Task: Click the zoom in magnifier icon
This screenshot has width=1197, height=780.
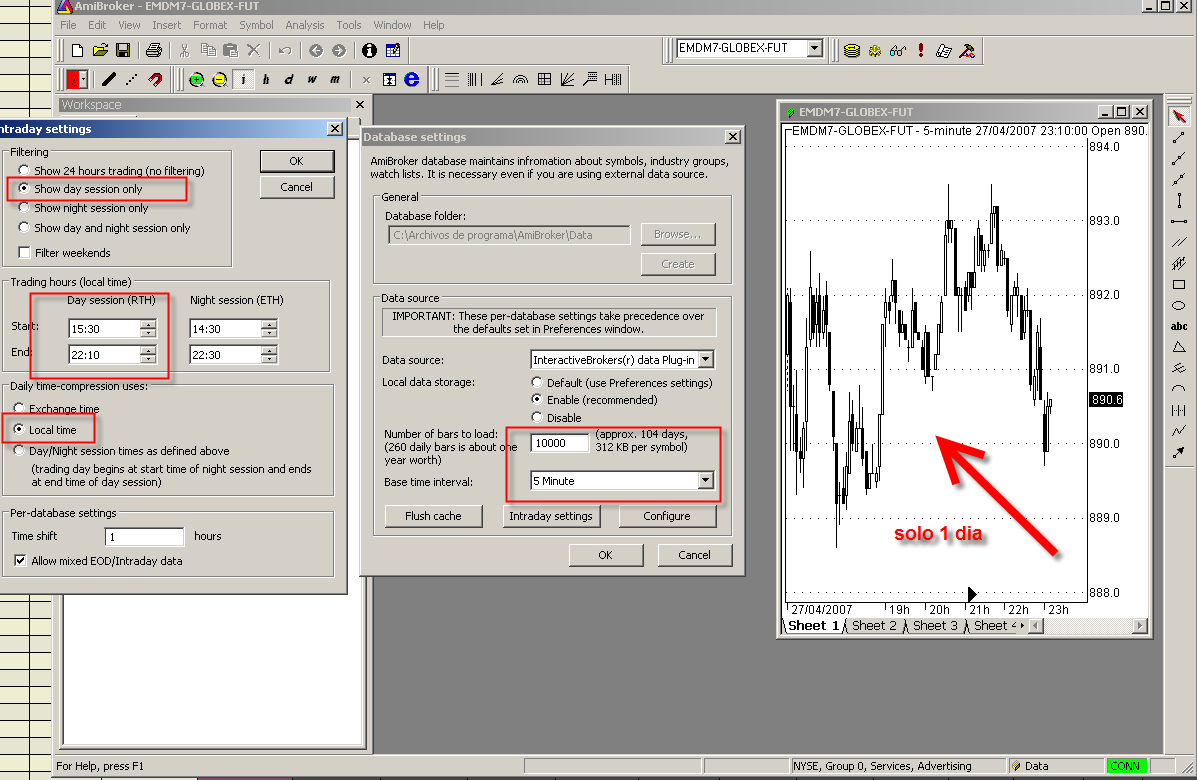Action: pos(196,80)
